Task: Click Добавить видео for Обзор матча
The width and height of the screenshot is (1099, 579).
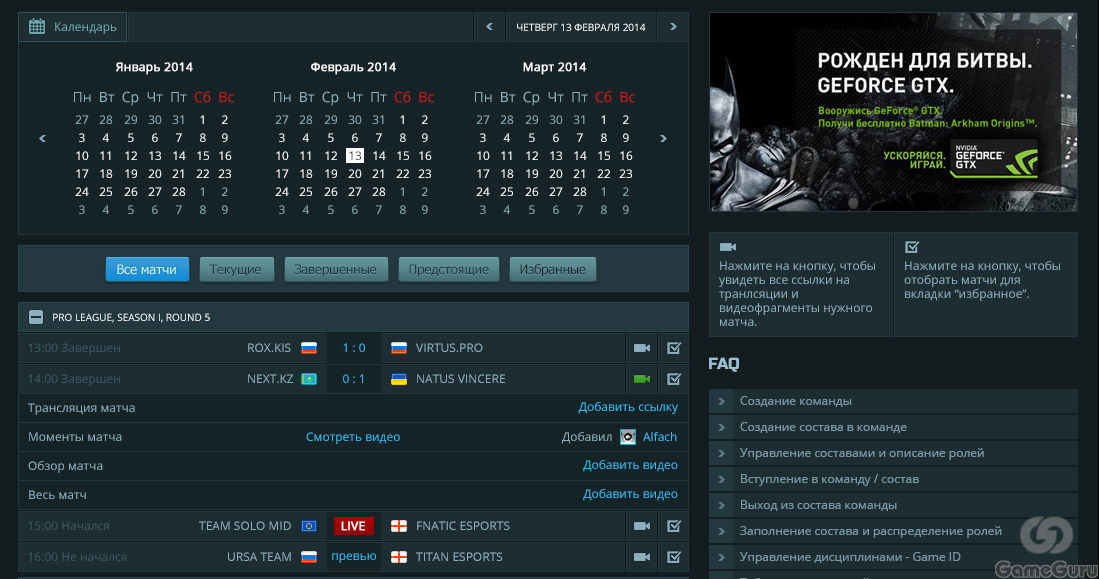Action: (630, 465)
